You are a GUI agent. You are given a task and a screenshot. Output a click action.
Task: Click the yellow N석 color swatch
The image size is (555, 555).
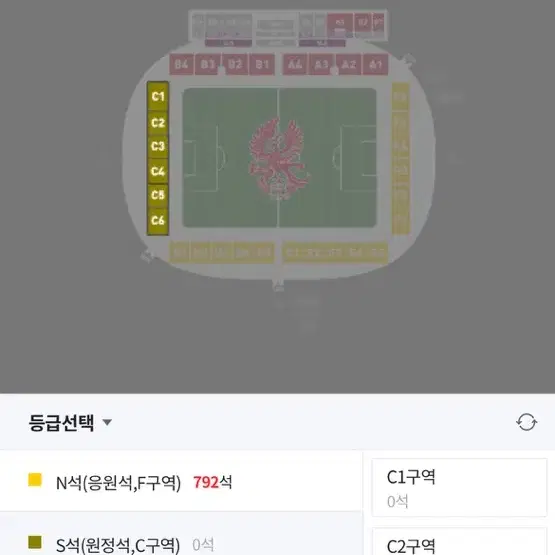tap(35, 480)
